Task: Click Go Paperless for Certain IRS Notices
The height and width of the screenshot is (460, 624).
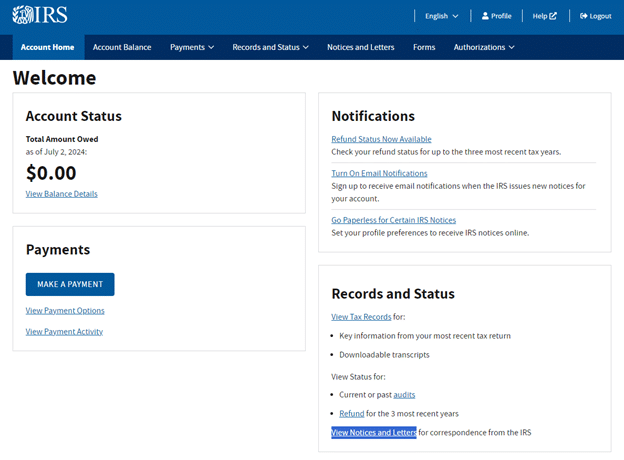Action: (393, 220)
